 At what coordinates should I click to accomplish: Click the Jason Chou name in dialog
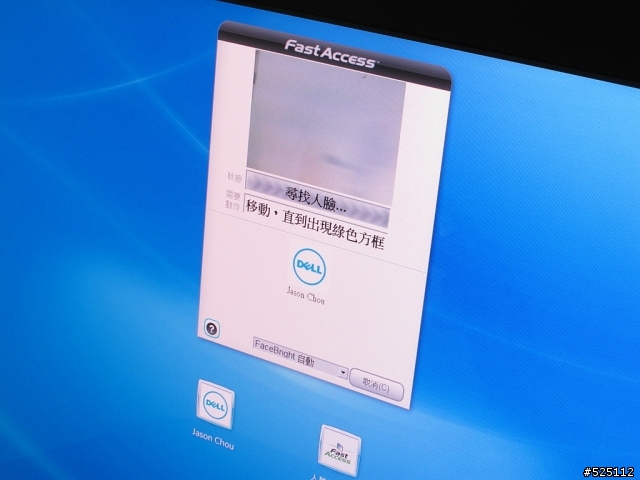tap(306, 295)
